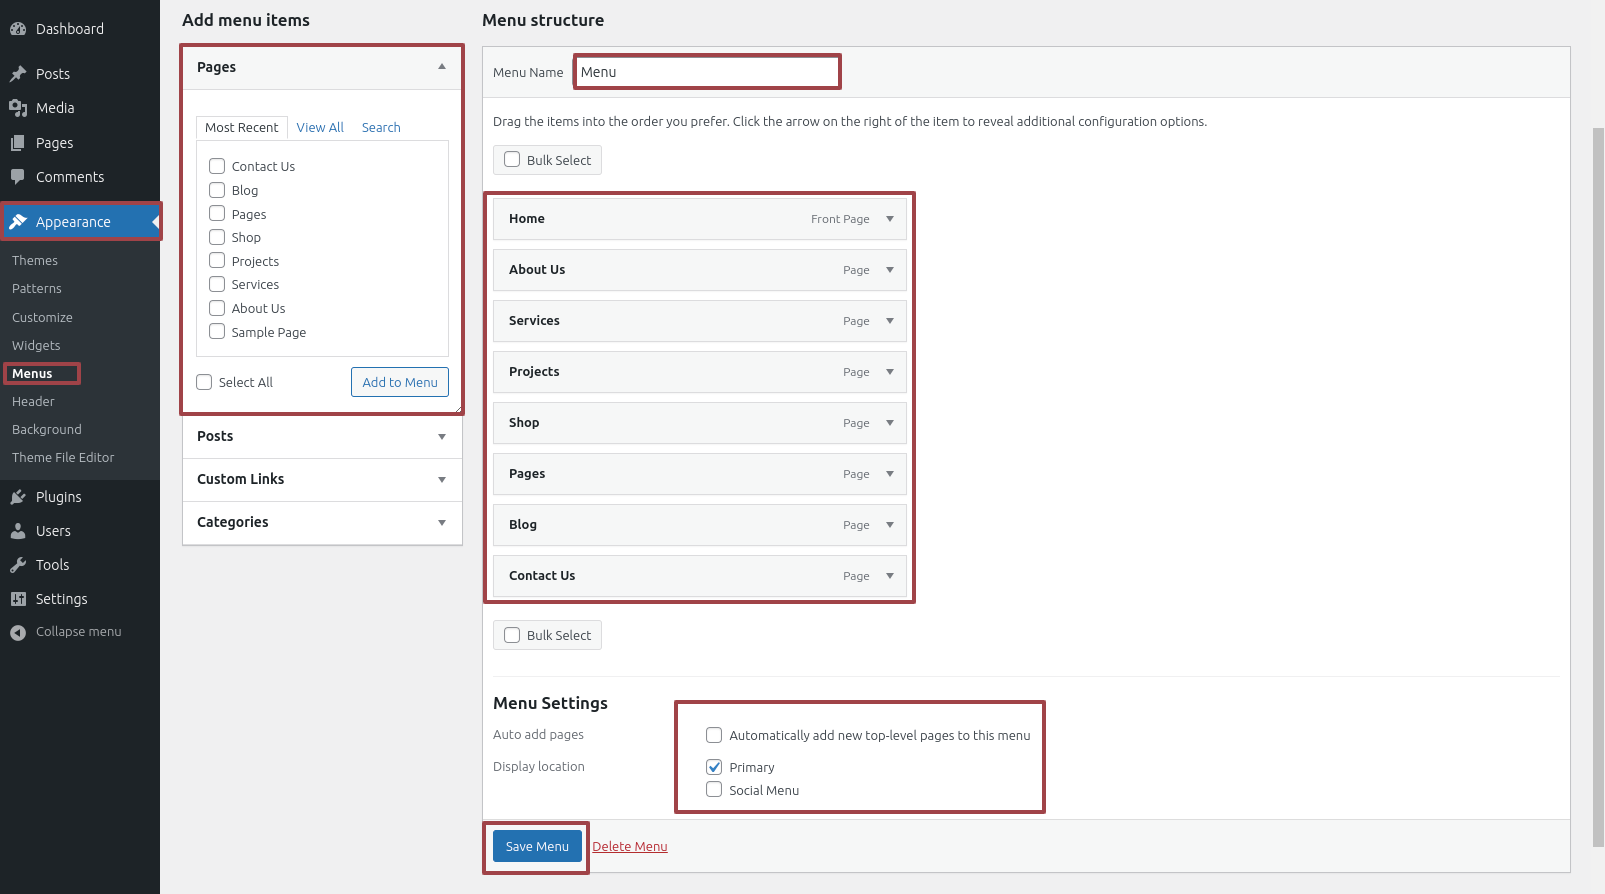The image size is (1605, 894).
Task: Enable the Social Menu display location
Action: [x=714, y=790]
